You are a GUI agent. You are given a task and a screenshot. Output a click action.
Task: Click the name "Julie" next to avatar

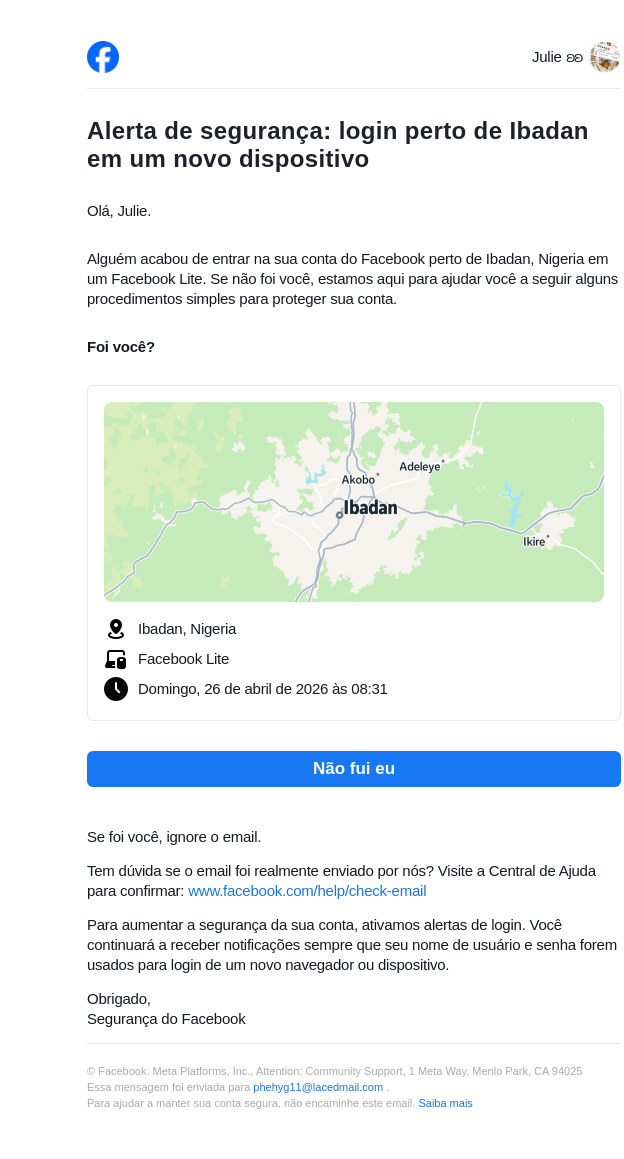point(547,57)
